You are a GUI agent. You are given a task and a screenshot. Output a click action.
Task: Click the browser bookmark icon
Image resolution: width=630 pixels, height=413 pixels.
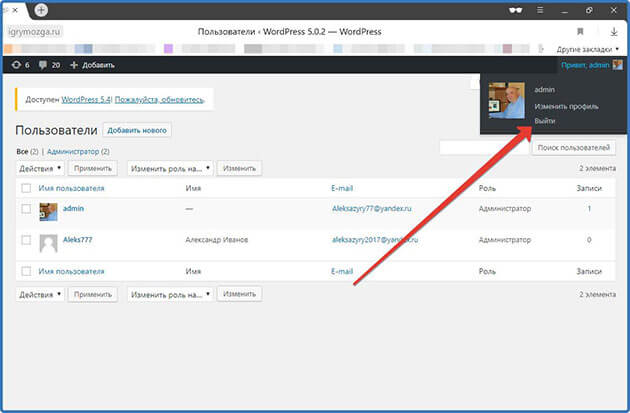click(580, 31)
